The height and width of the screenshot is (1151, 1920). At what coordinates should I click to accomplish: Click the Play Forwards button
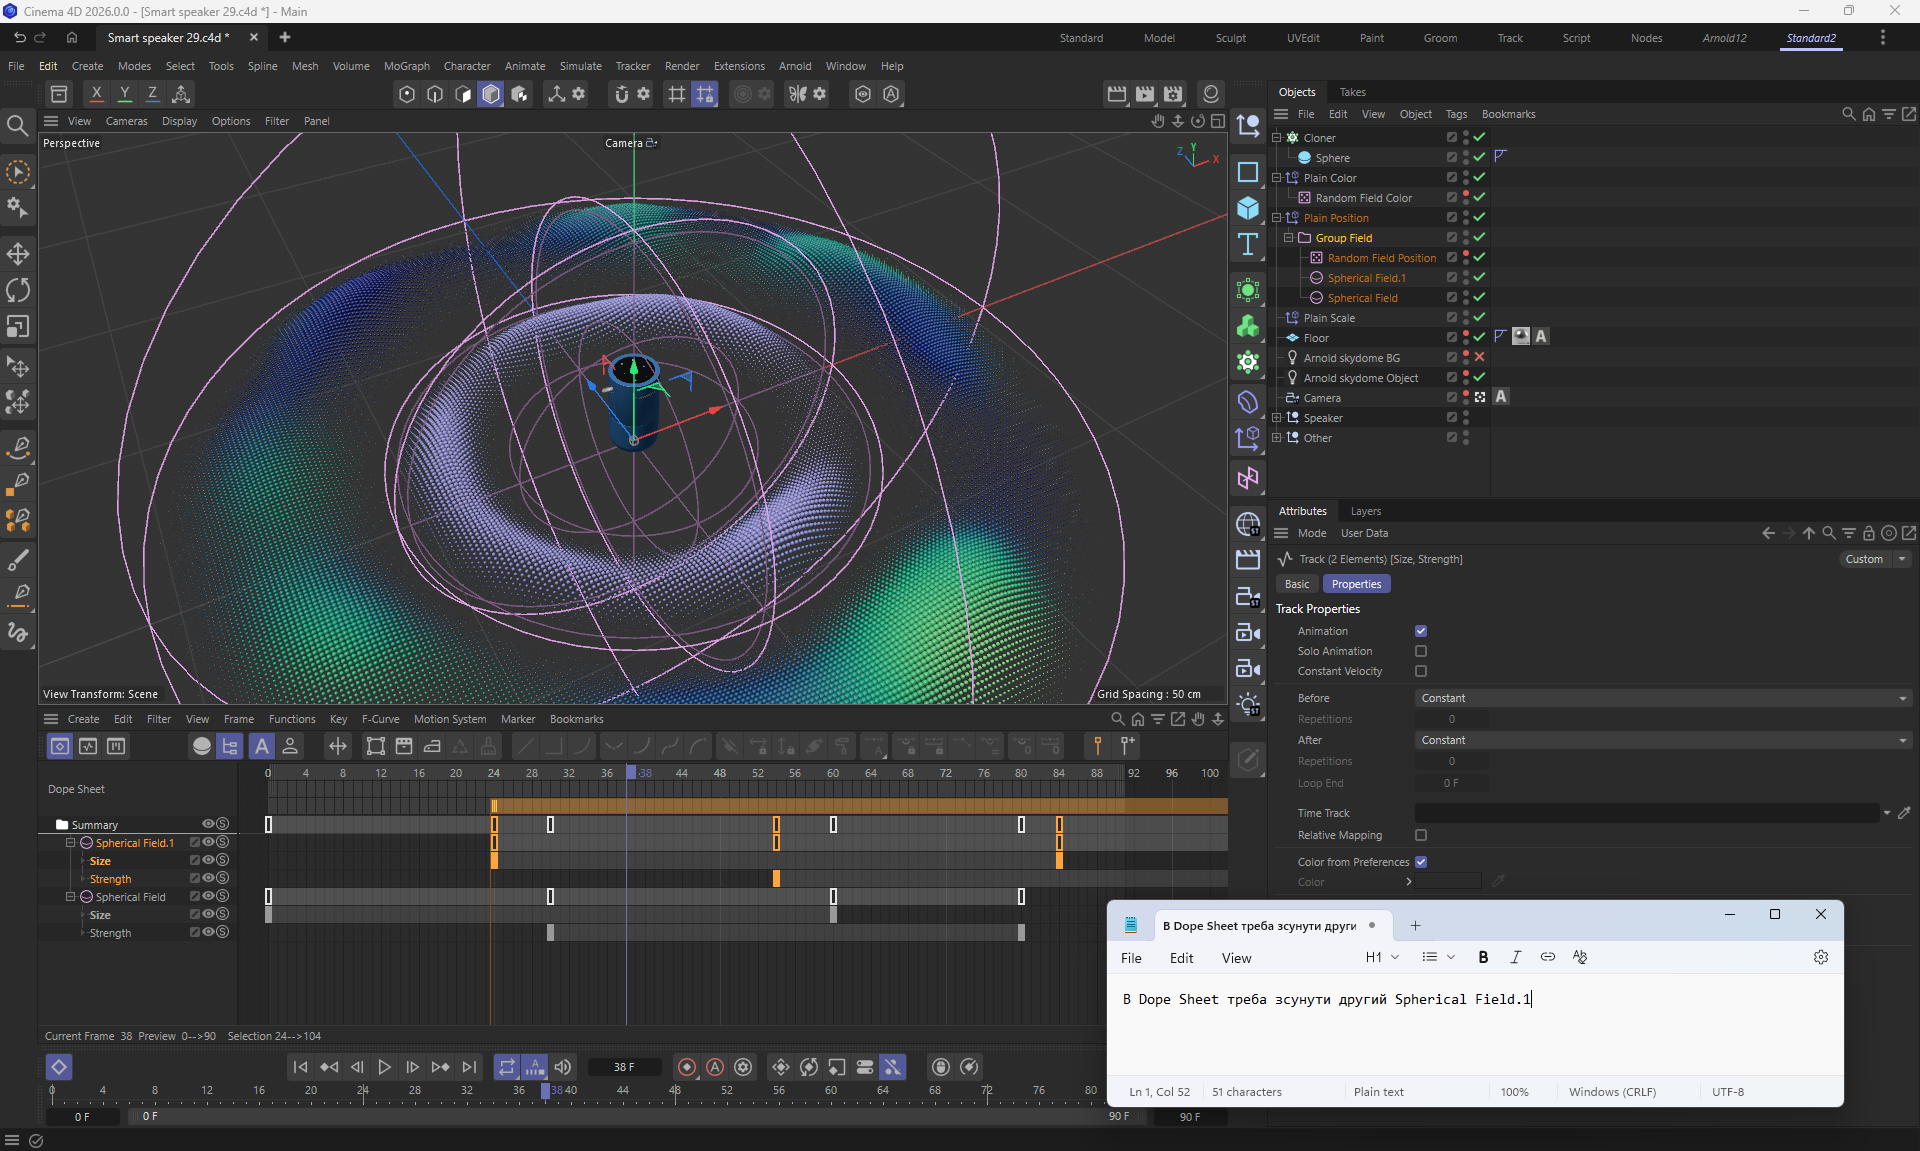coord(384,1067)
